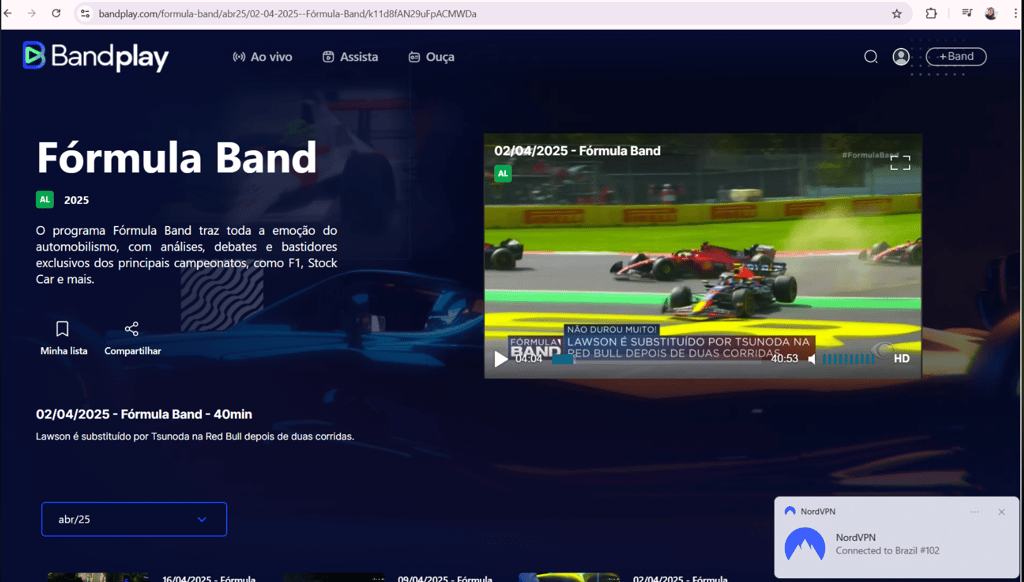Open the media controls icon in toolbar

coord(967,13)
